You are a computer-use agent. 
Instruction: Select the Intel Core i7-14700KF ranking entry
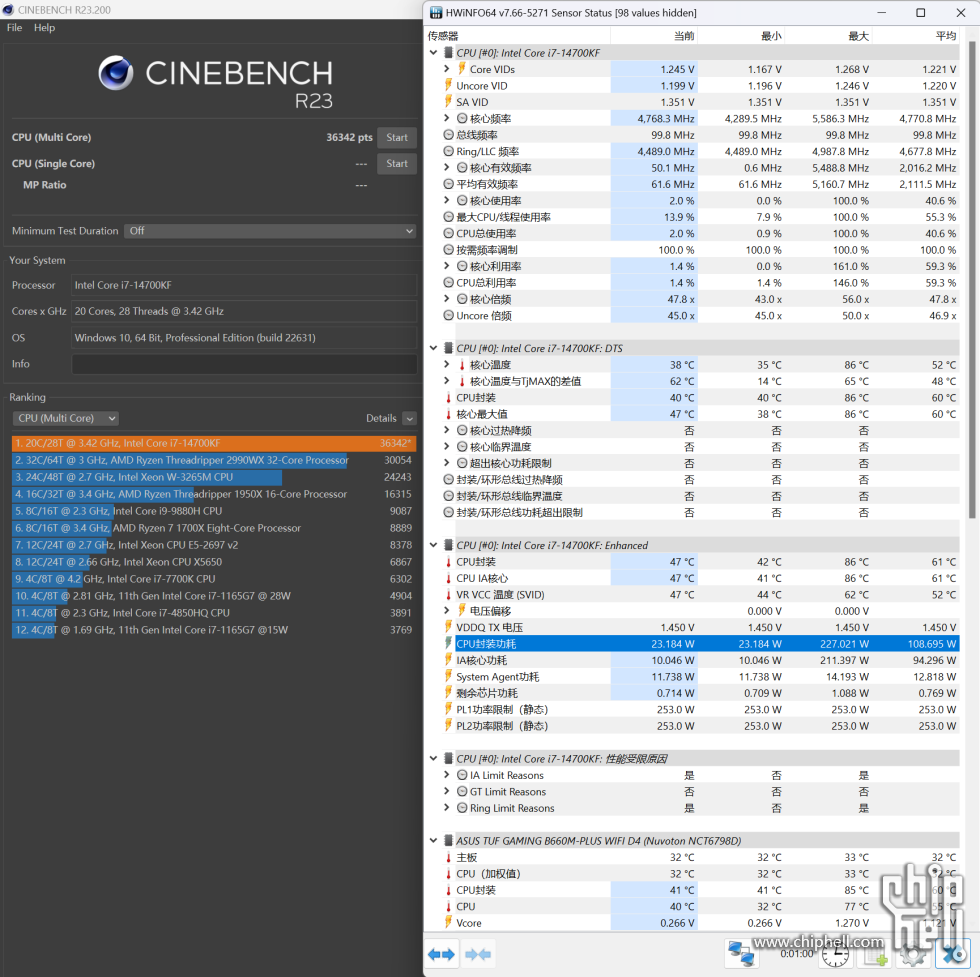click(214, 443)
